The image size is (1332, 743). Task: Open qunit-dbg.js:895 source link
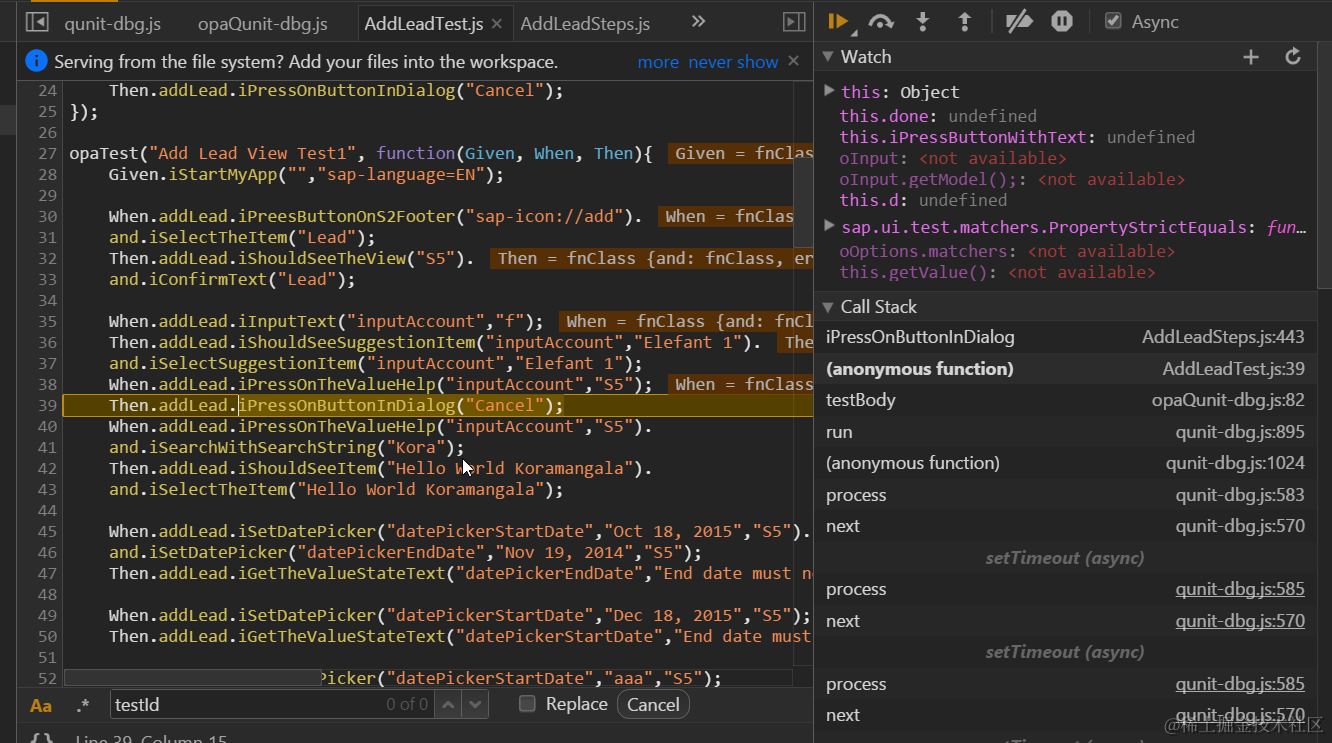(1240, 432)
